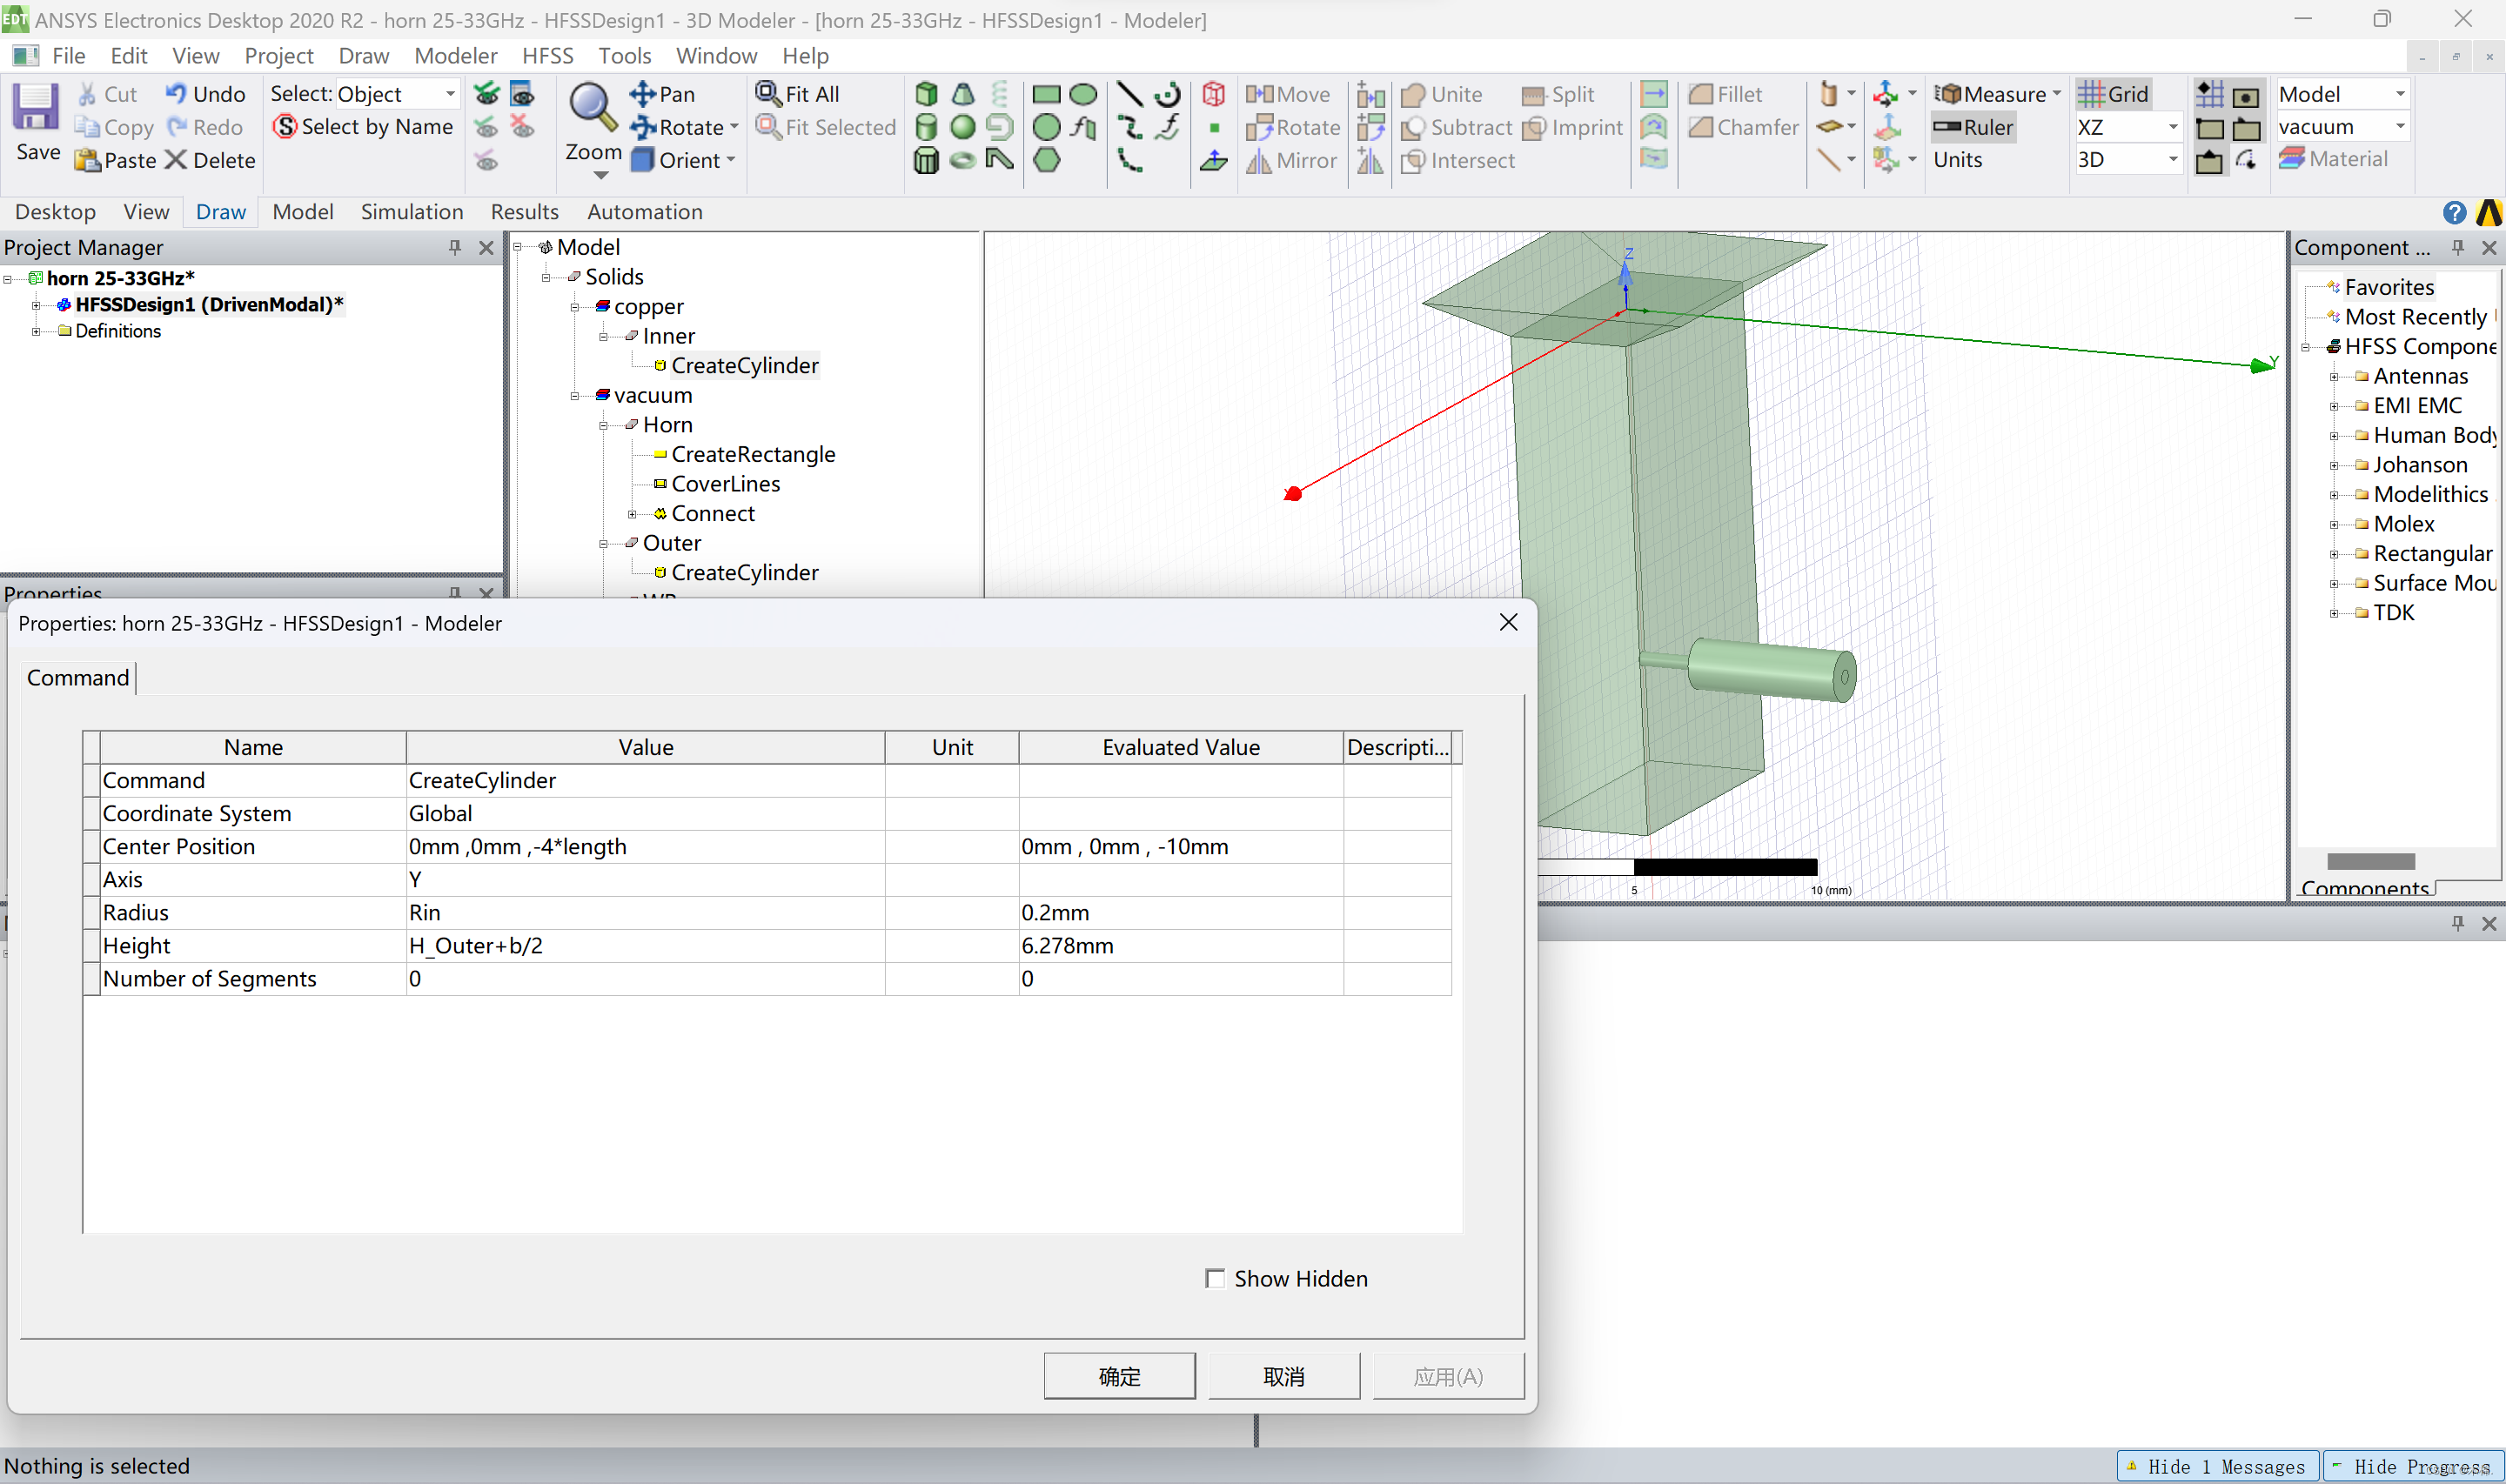The width and height of the screenshot is (2506, 1484).
Task: Toggle the Show Hidden checkbox
Action: tap(1215, 1278)
